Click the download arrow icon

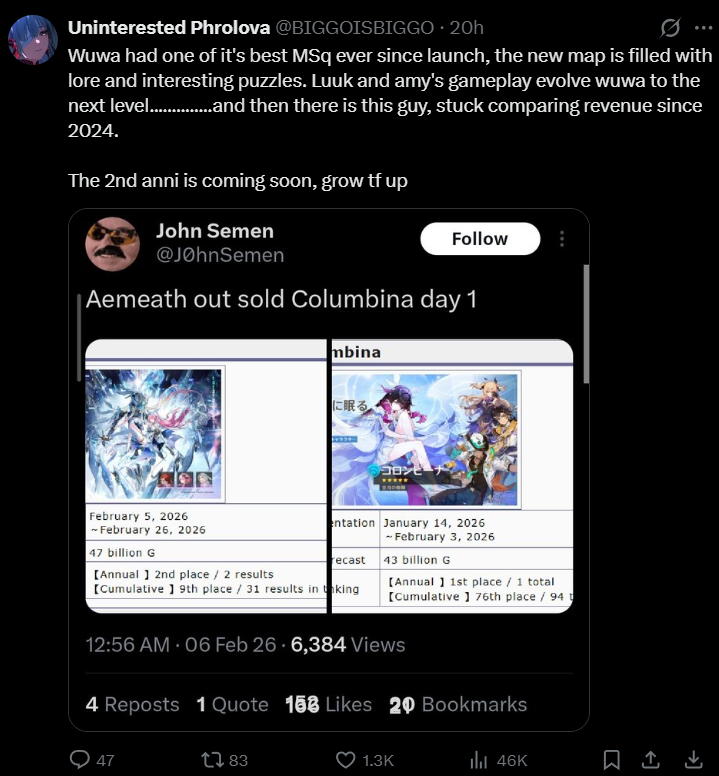click(694, 759)
